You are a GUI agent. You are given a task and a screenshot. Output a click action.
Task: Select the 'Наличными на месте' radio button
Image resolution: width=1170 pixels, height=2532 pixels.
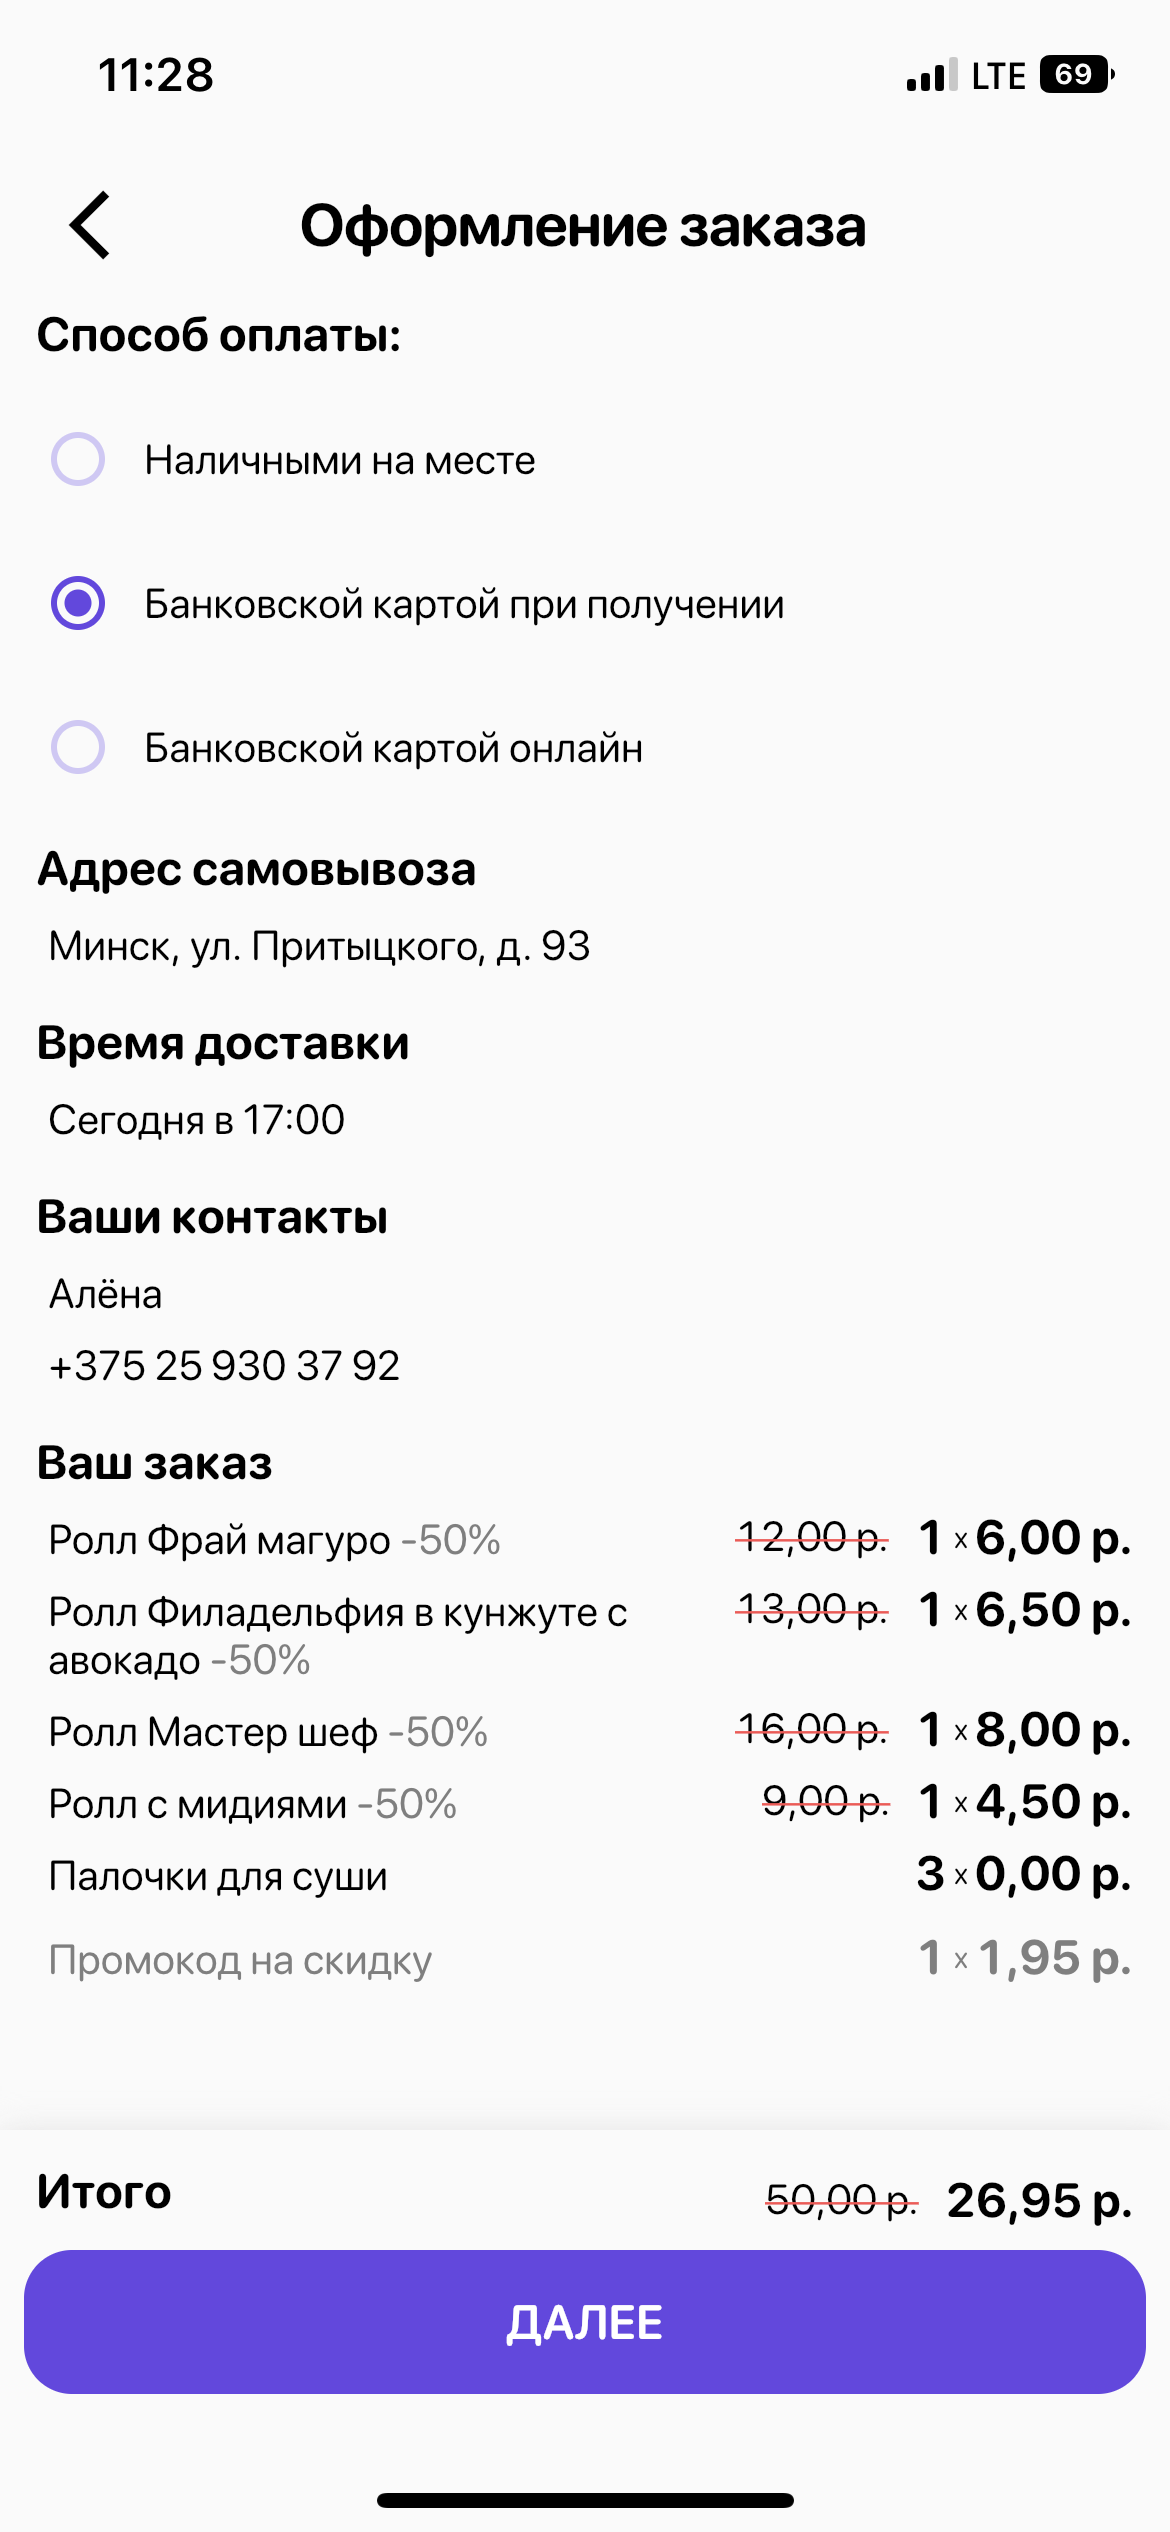click(78, 460)
